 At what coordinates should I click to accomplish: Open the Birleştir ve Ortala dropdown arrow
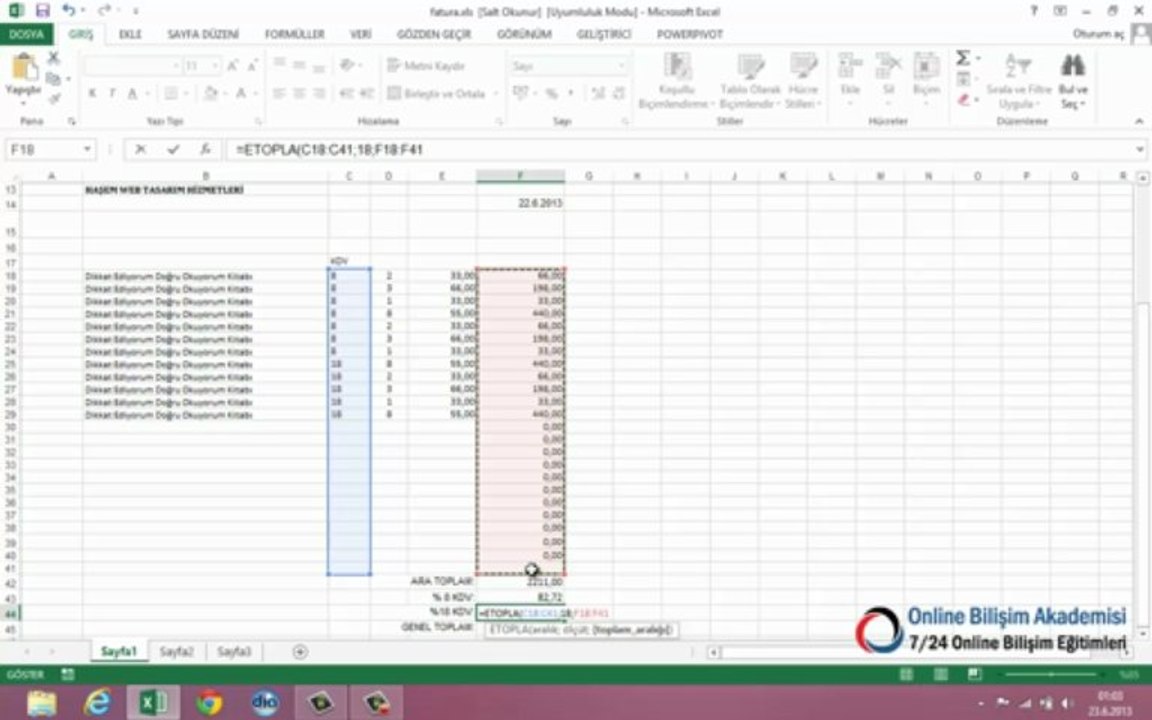point(495,93)
